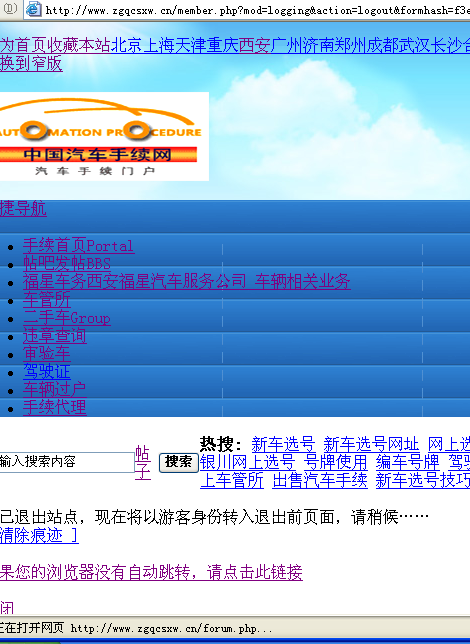Click the 请点击此链接 manual redirect link
This screenshot has width=470, height=644.
255,572
